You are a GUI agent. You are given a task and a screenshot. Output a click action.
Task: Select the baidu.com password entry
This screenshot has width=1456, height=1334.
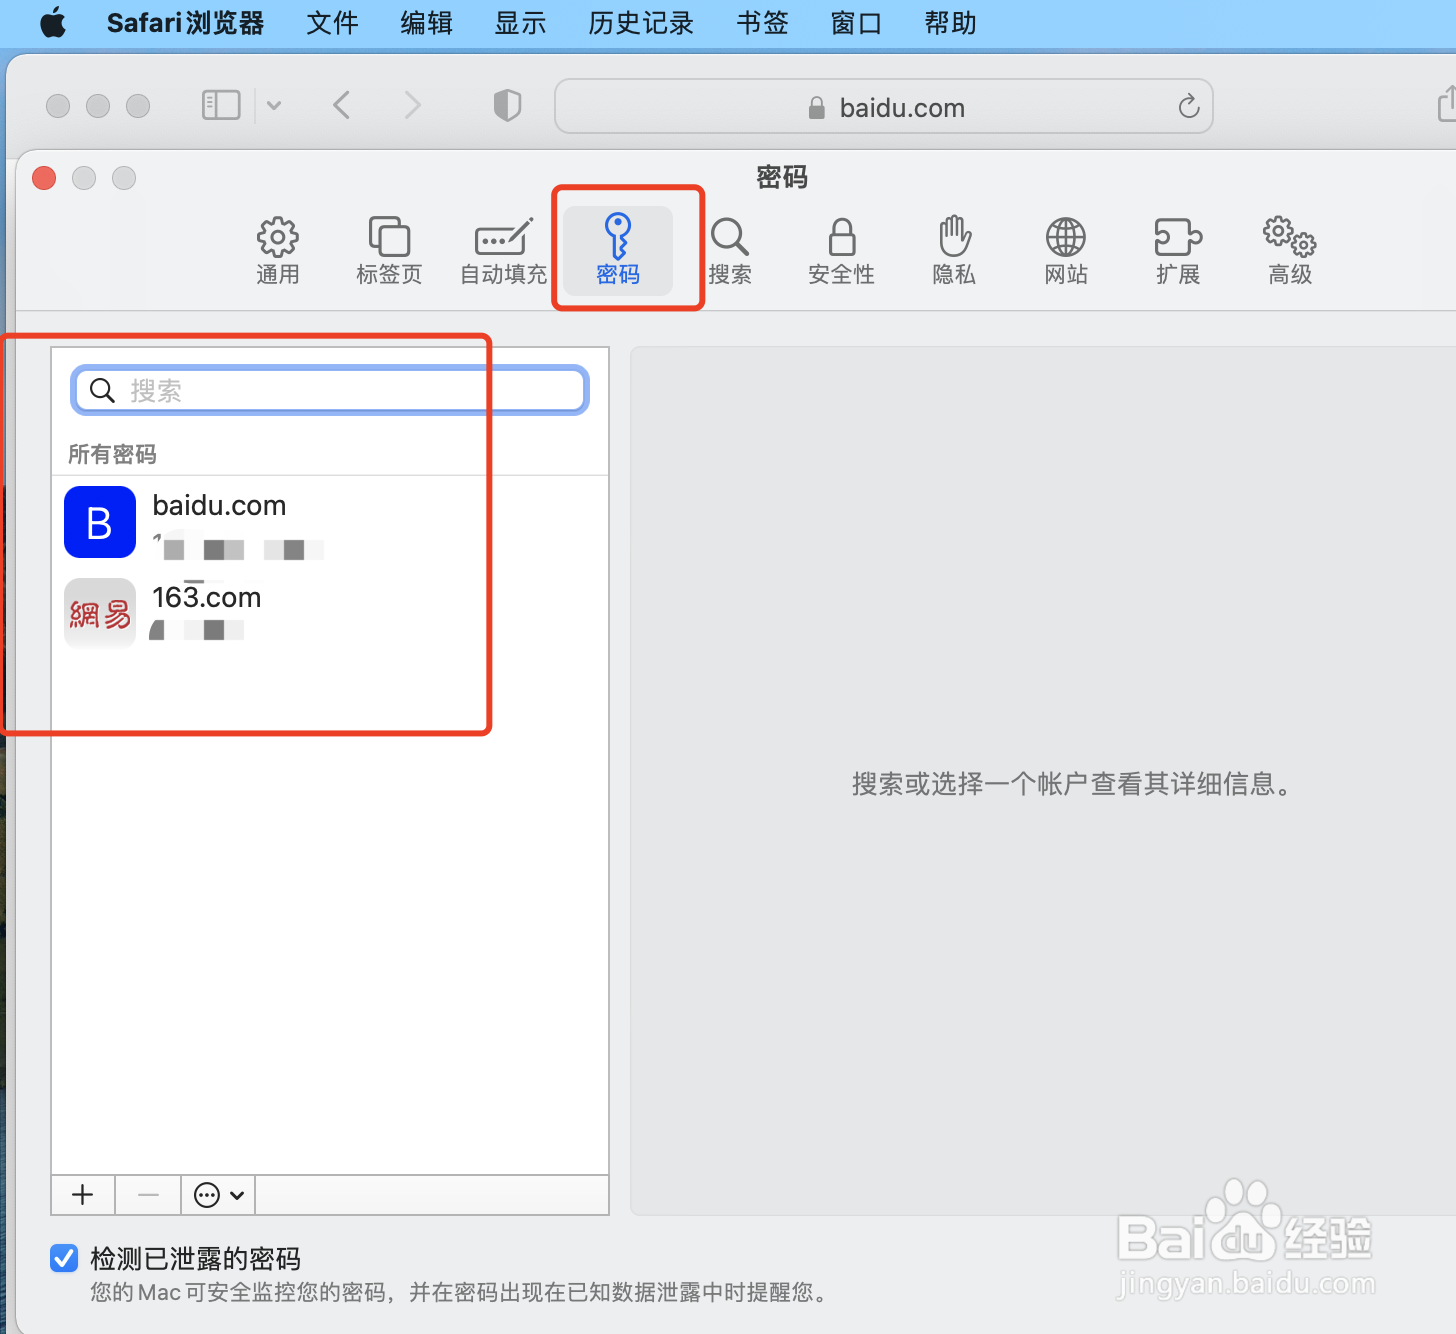click(330, 522)
